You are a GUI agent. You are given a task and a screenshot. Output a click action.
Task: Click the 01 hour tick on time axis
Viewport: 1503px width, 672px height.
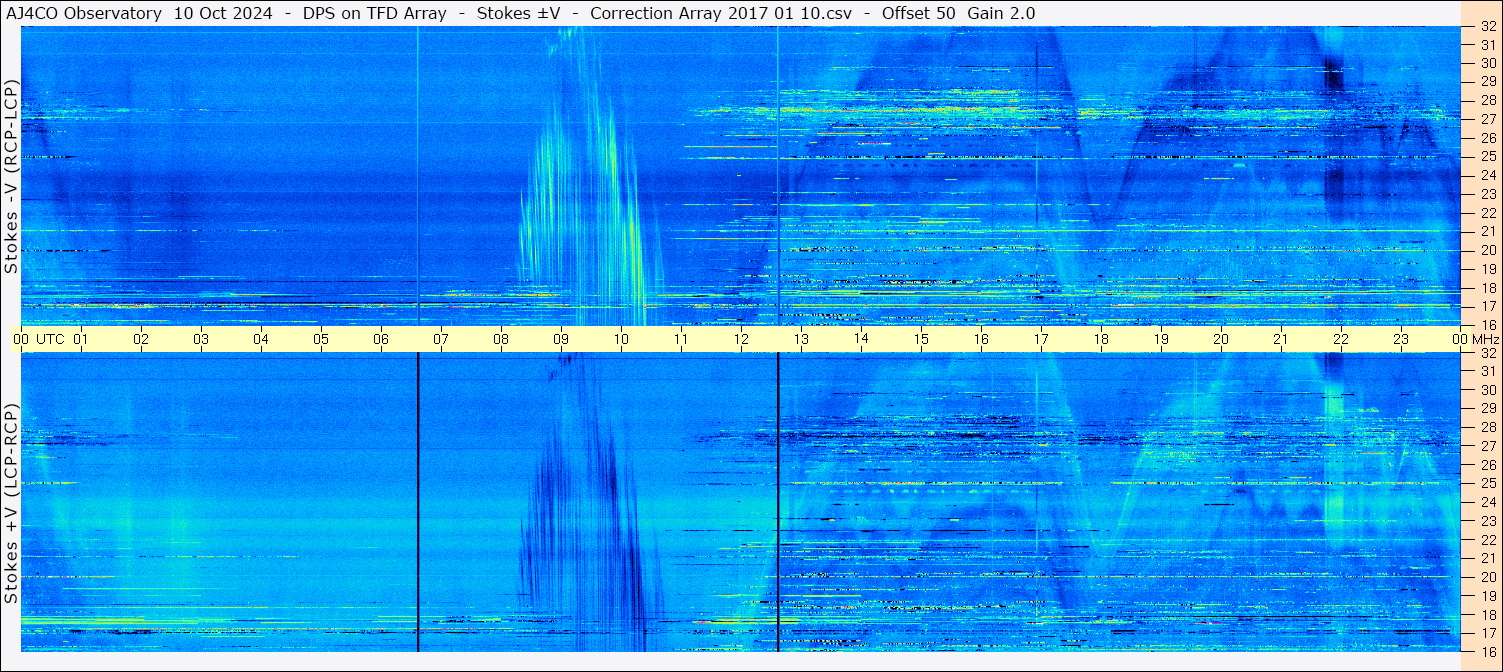pos(81,339)
